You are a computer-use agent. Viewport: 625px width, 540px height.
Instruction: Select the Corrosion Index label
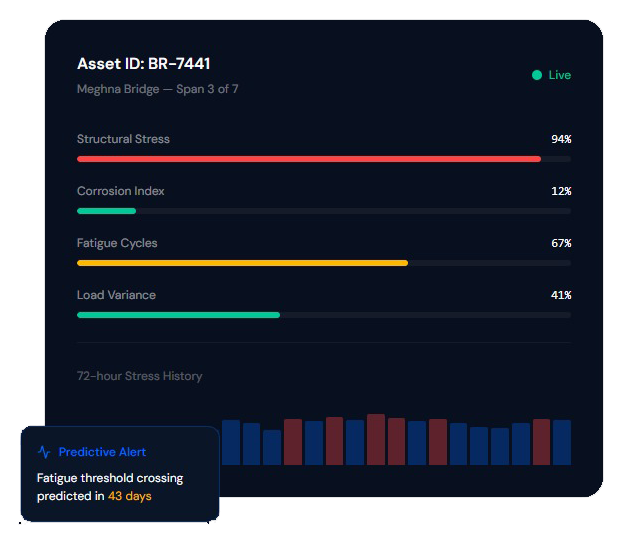click(x=121, y=191)
